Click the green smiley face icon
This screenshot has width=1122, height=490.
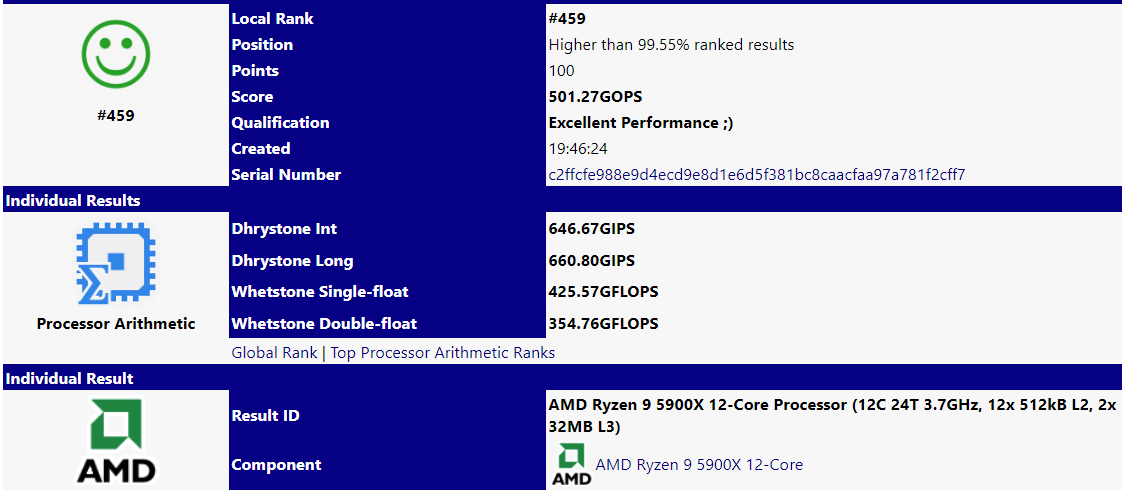[116, 53]
